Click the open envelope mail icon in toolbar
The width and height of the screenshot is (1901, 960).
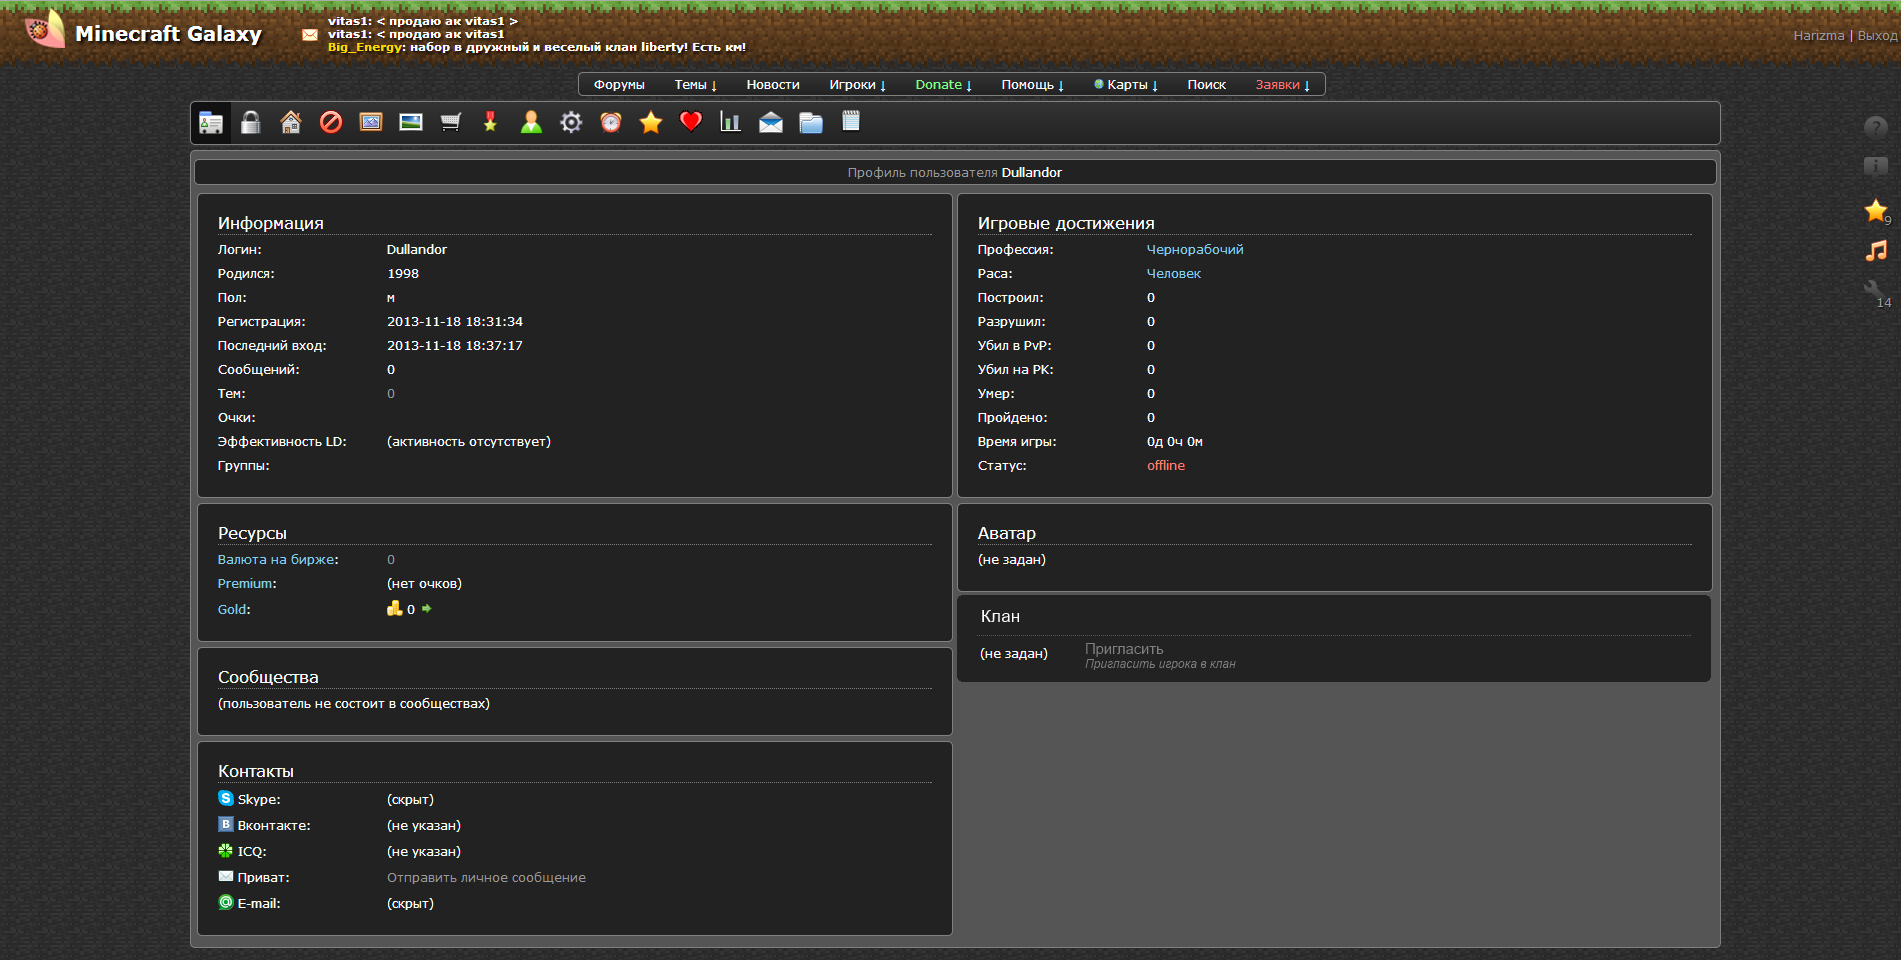point(771,122)
